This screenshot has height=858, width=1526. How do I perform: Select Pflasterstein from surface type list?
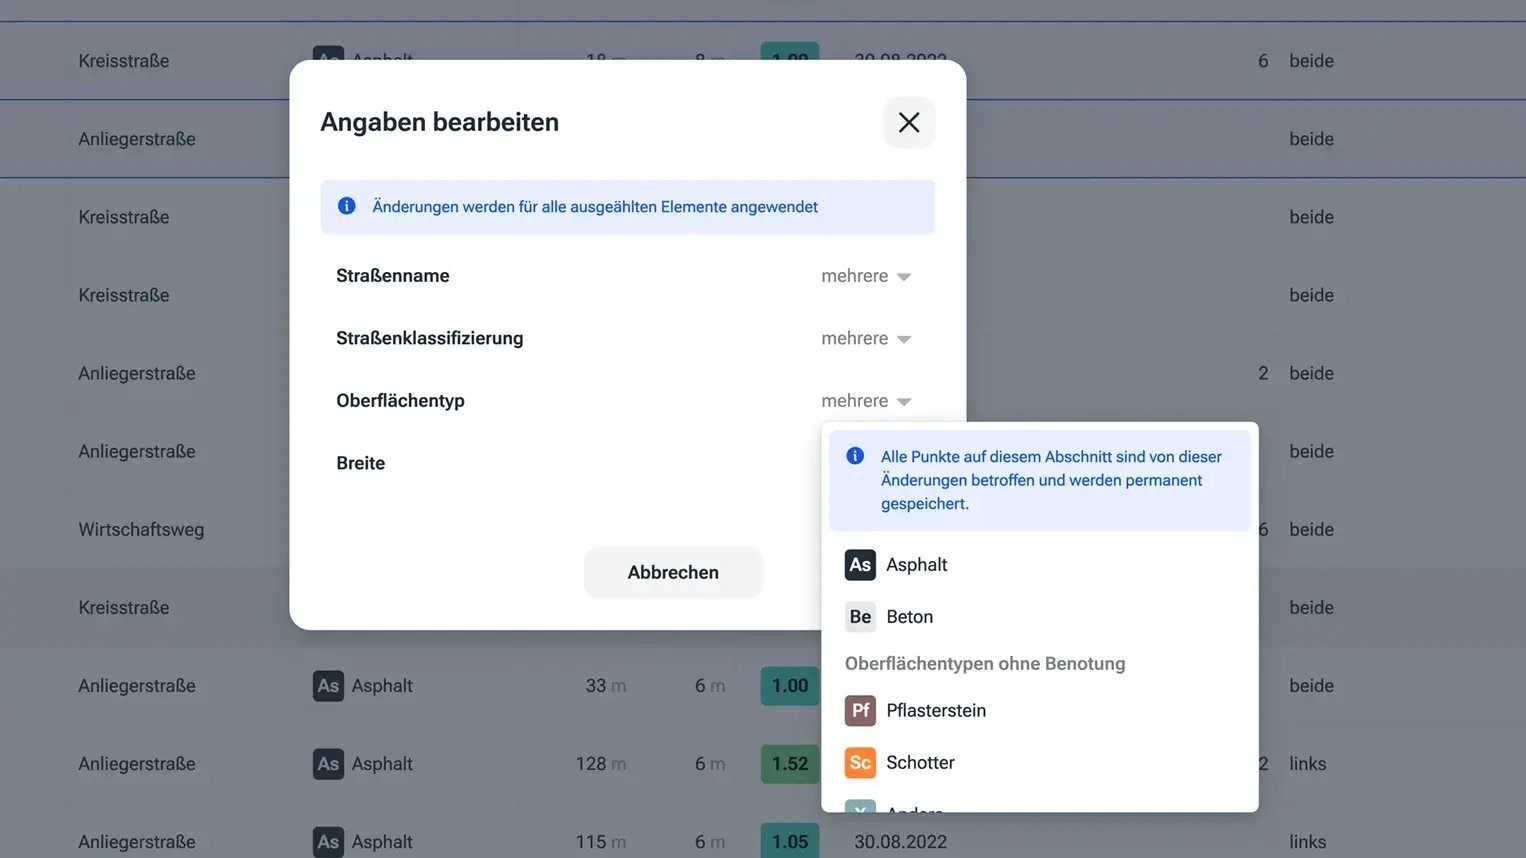click(x=1040, y=711)
